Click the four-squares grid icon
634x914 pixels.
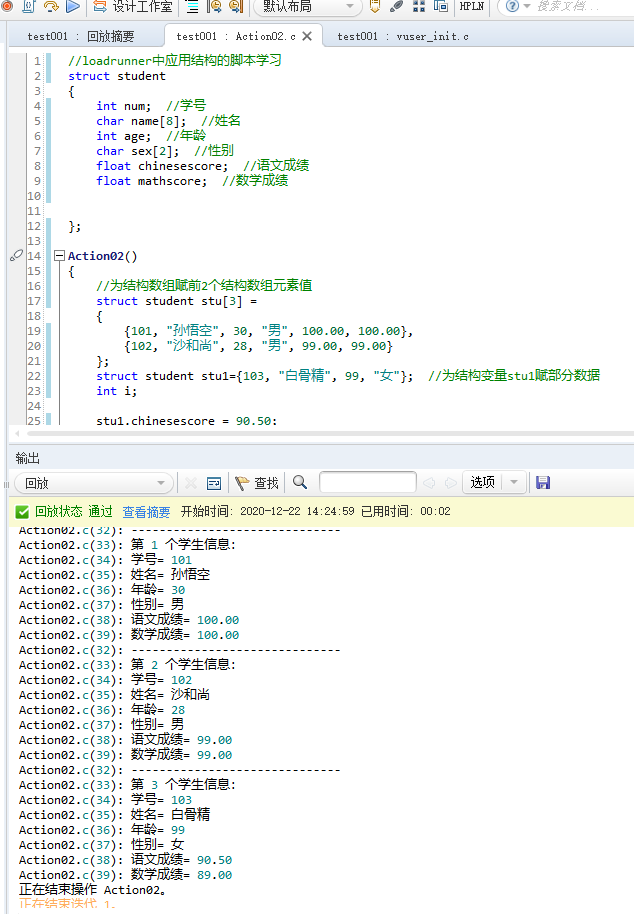(x=418, y=6)
